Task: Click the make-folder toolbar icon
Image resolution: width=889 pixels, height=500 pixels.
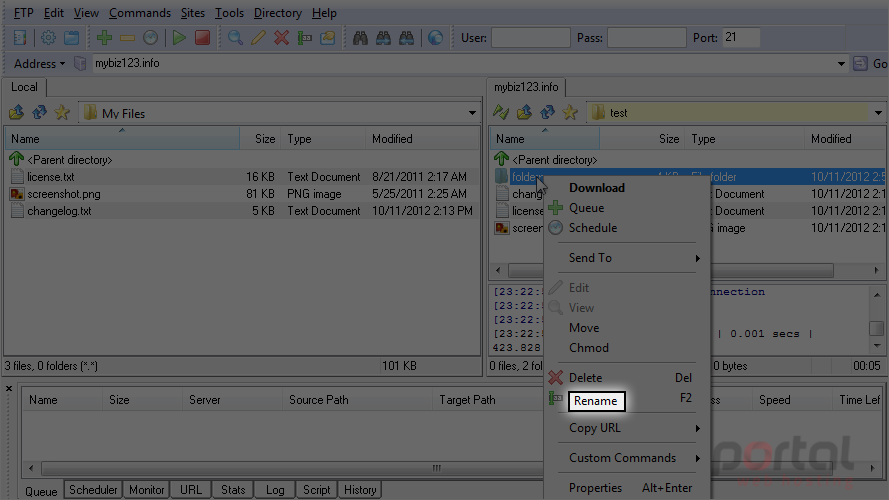Action: click(328, 38)
